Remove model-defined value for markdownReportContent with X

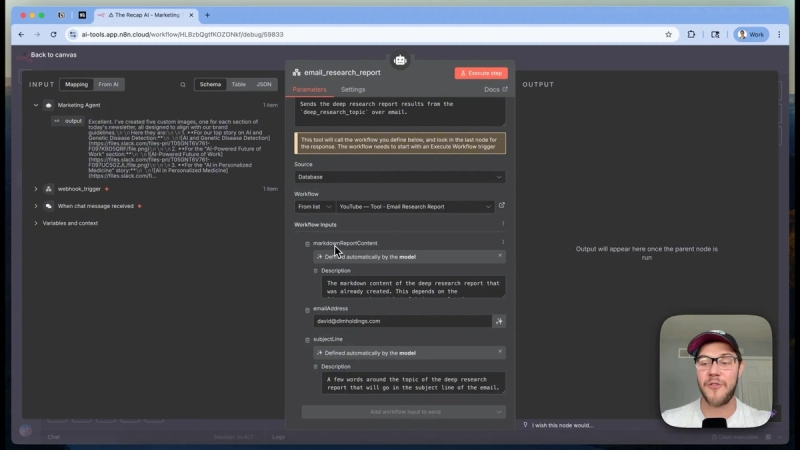point(500,256)
